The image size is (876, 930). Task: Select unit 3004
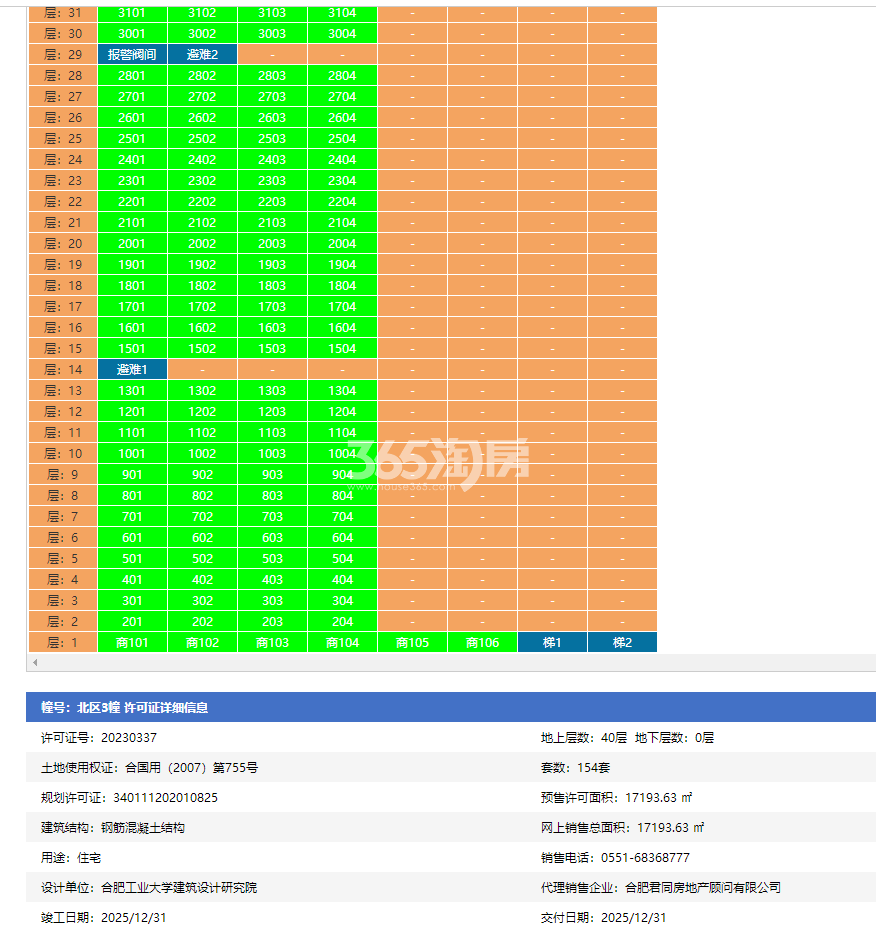pos(342,34)
